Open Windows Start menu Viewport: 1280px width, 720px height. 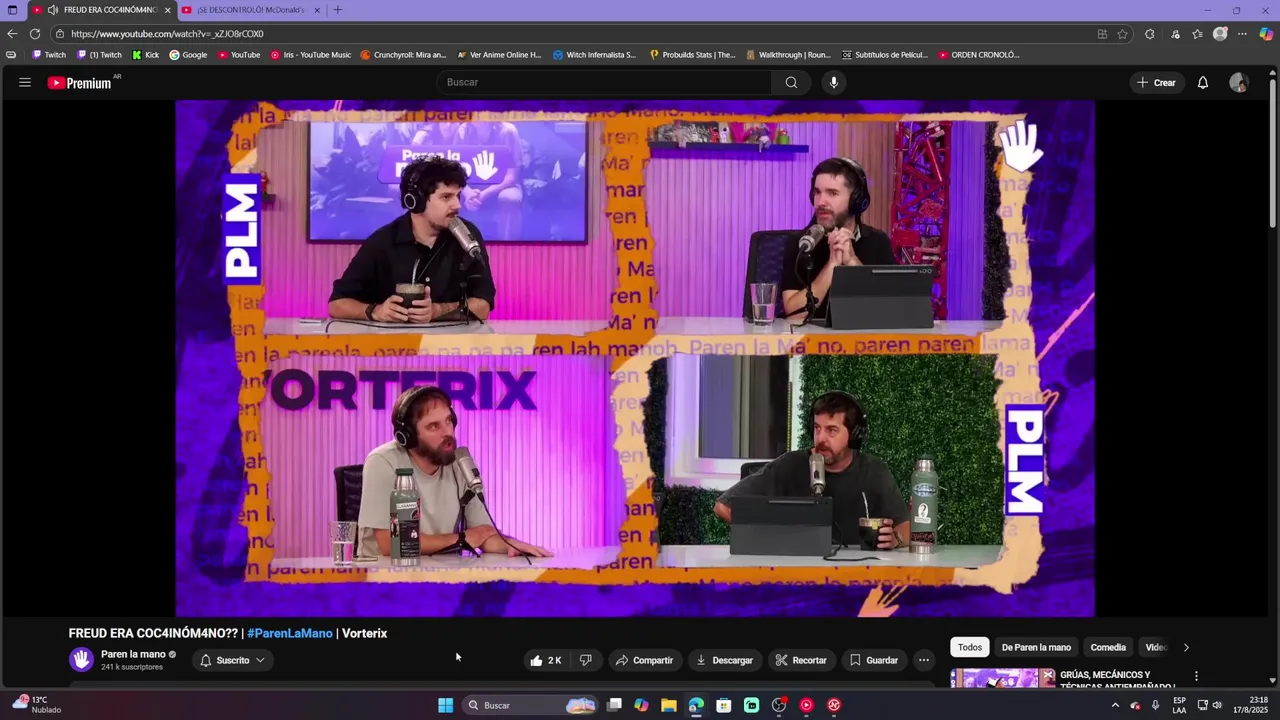coord(445,705)
